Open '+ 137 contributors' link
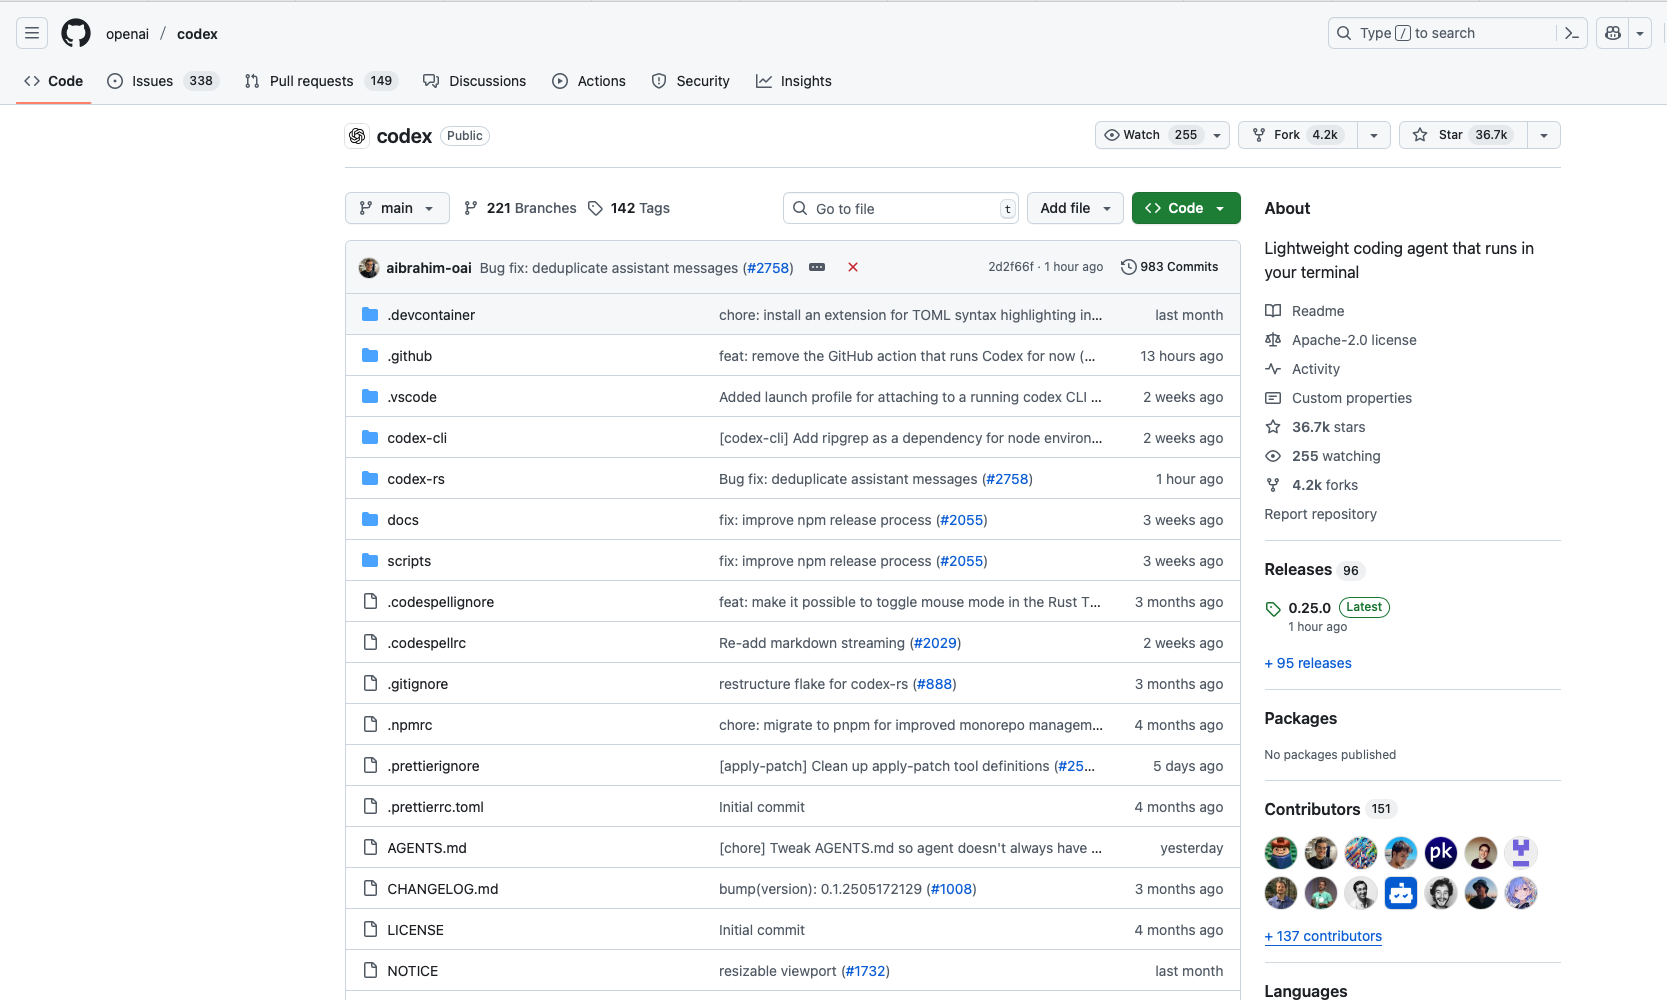1667x1000 pixels. (1323, 936)
